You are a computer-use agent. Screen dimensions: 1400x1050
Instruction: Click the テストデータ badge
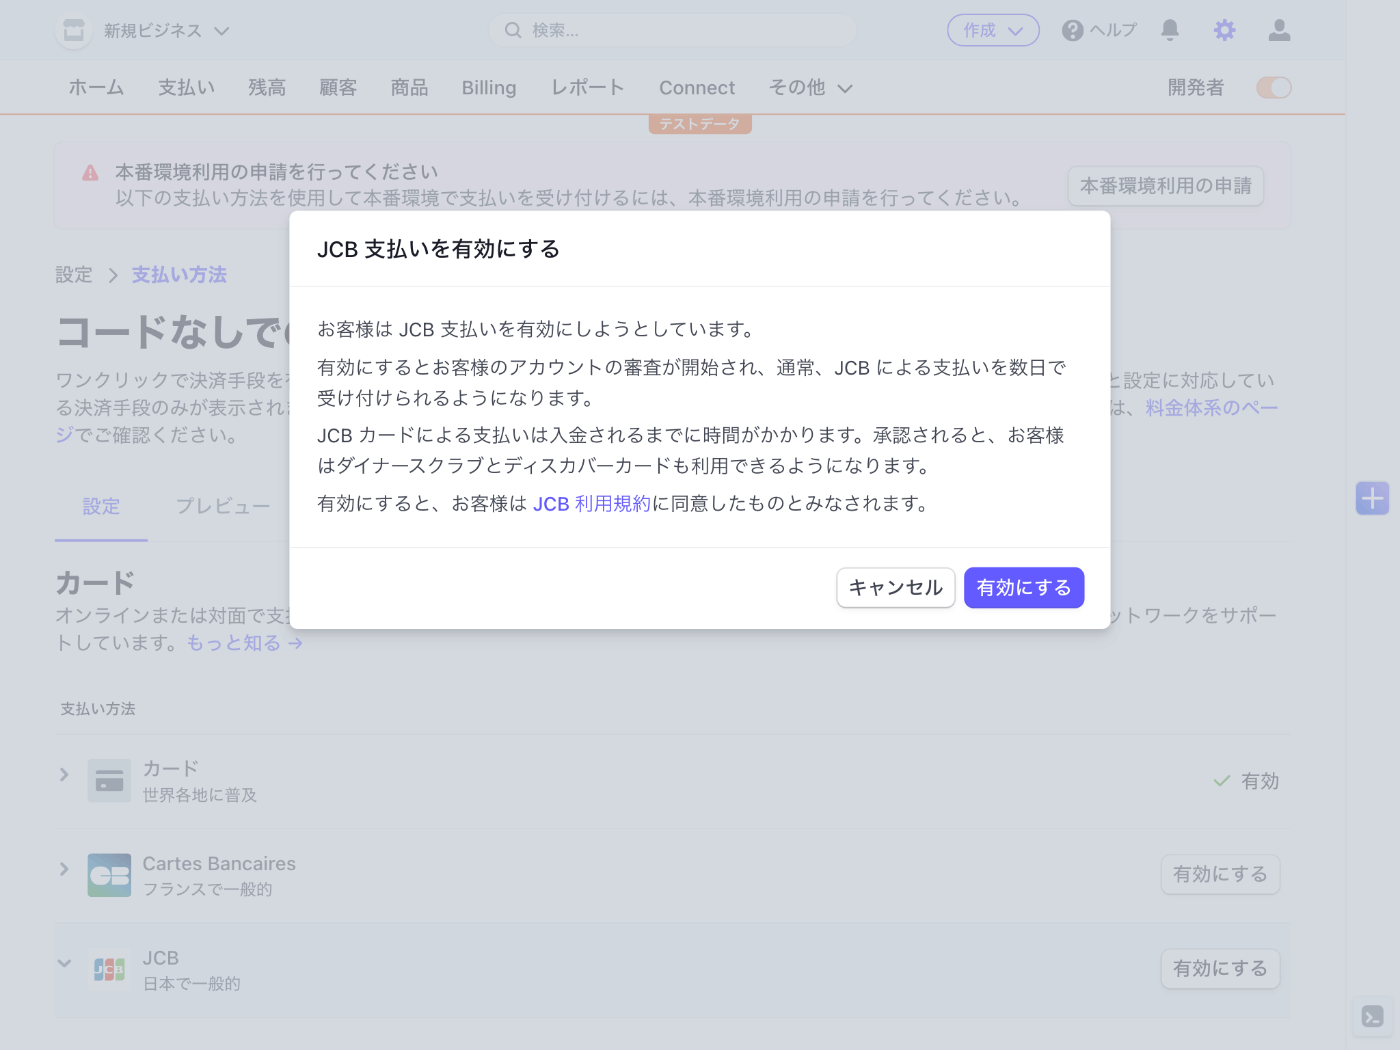(x=700, y=124)
